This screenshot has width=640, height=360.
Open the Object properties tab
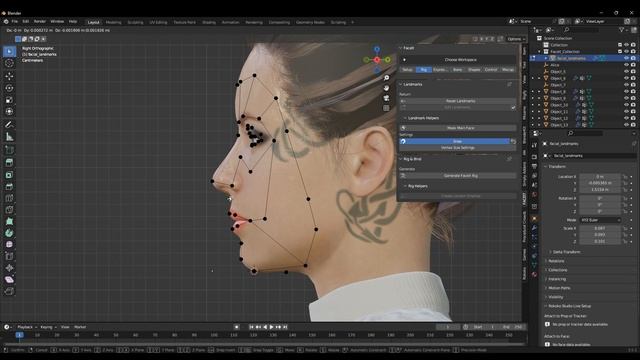pos(534,219)
